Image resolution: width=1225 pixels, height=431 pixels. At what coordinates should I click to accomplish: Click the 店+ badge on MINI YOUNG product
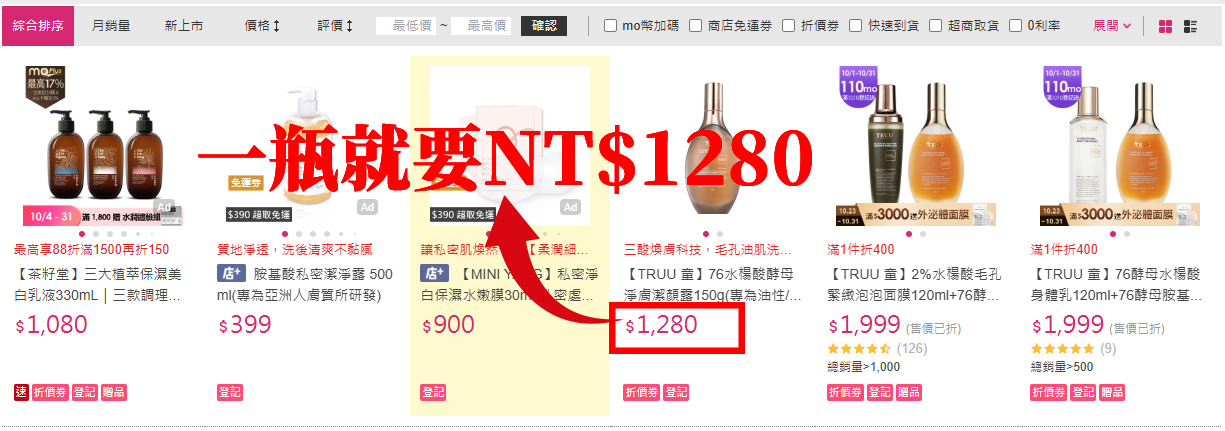435,273
